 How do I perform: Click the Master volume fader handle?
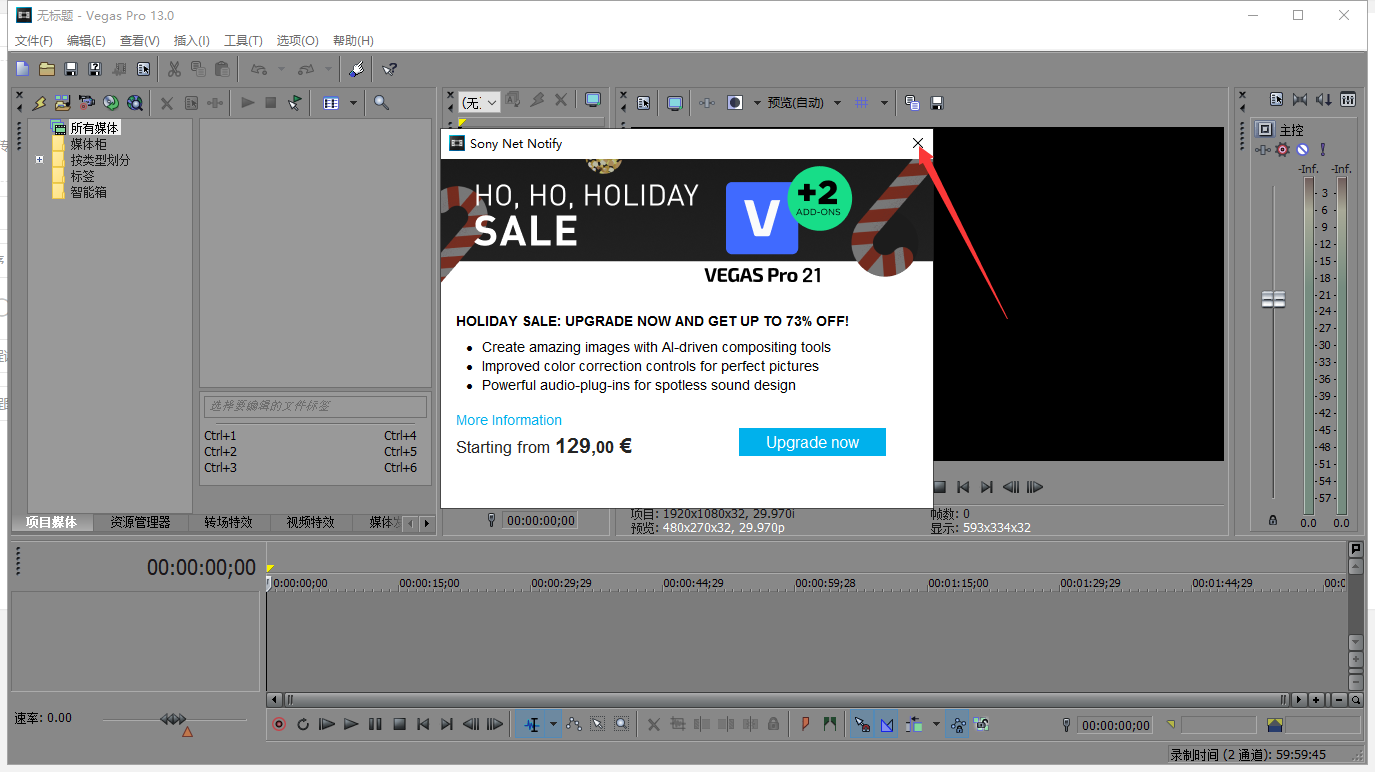coord(1273,299)
